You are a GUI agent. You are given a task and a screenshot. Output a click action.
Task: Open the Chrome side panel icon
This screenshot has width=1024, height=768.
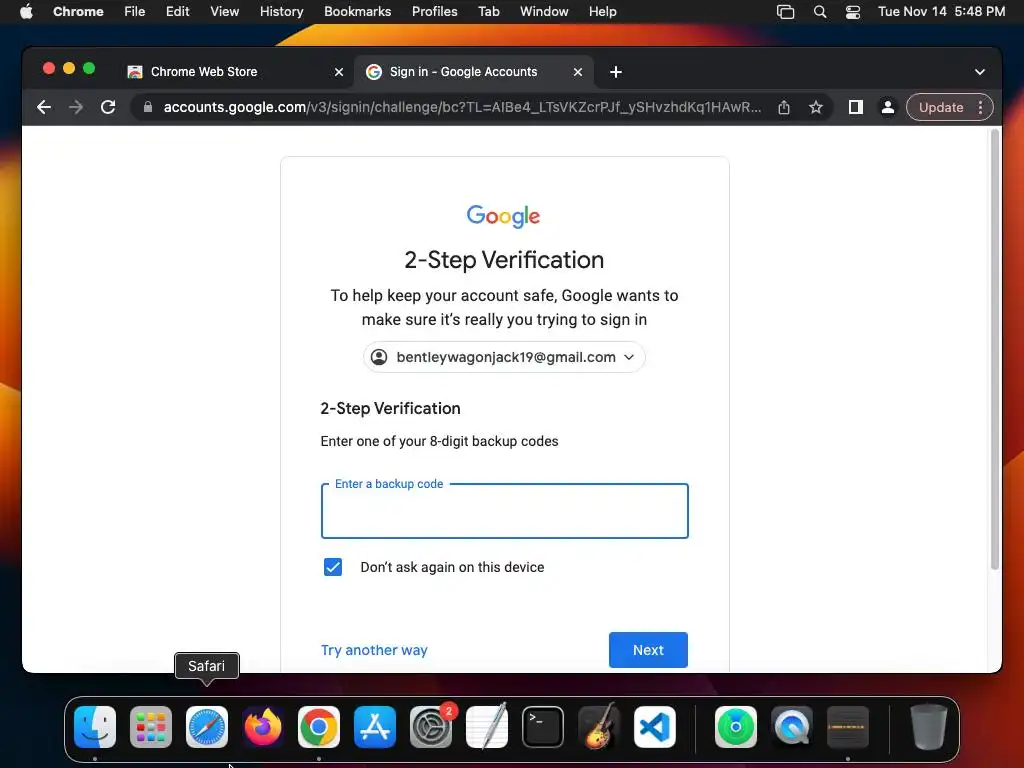(856, 107)
